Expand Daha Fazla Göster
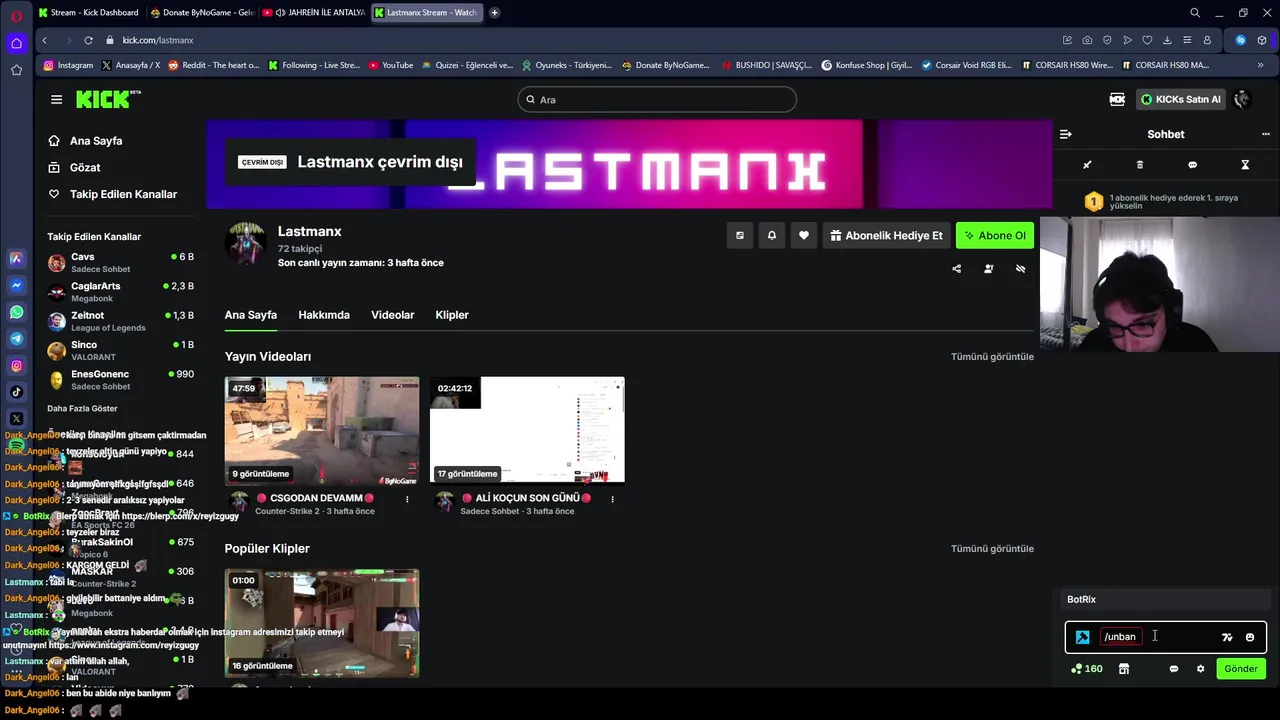Screen dimensions: 1280x720 82,408
